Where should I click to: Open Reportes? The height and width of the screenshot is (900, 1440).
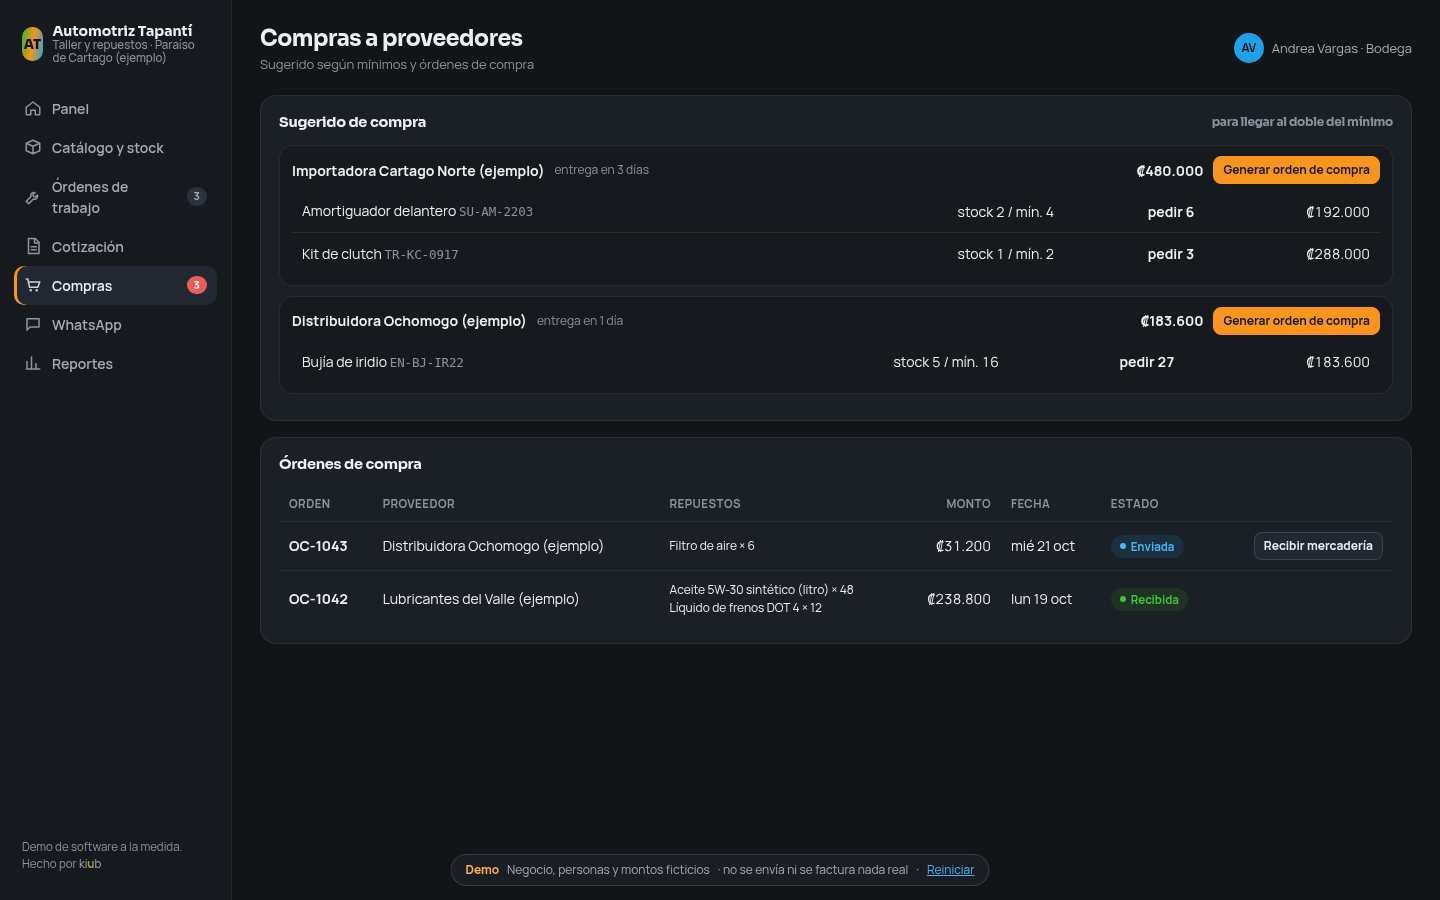click(x=116, y=364)
